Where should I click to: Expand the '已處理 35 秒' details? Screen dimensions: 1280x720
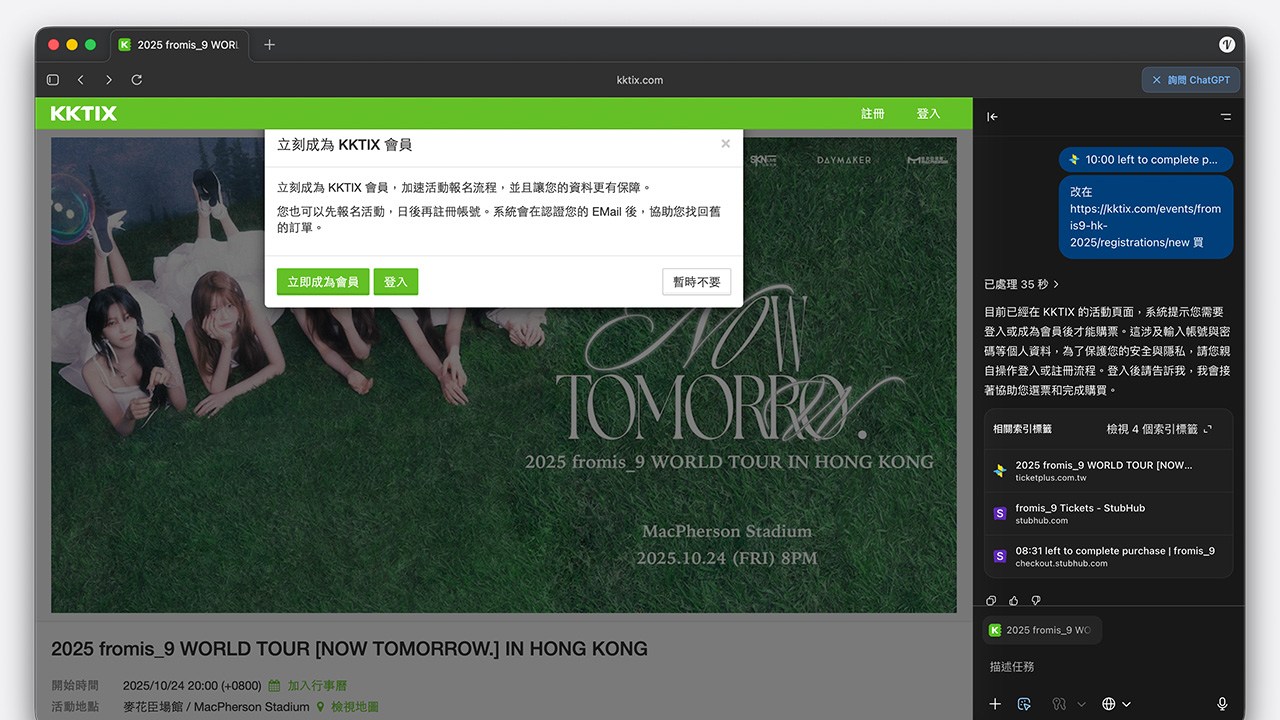[1021, 284]
